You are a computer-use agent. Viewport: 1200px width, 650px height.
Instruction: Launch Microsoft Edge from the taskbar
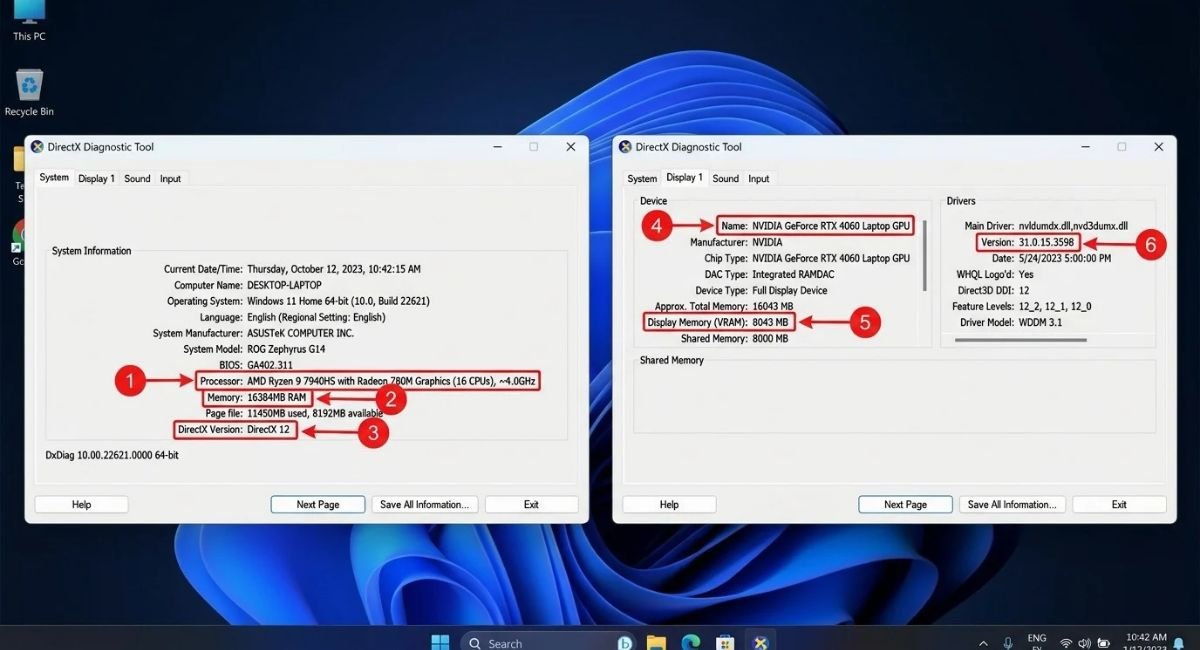(691, 643)
